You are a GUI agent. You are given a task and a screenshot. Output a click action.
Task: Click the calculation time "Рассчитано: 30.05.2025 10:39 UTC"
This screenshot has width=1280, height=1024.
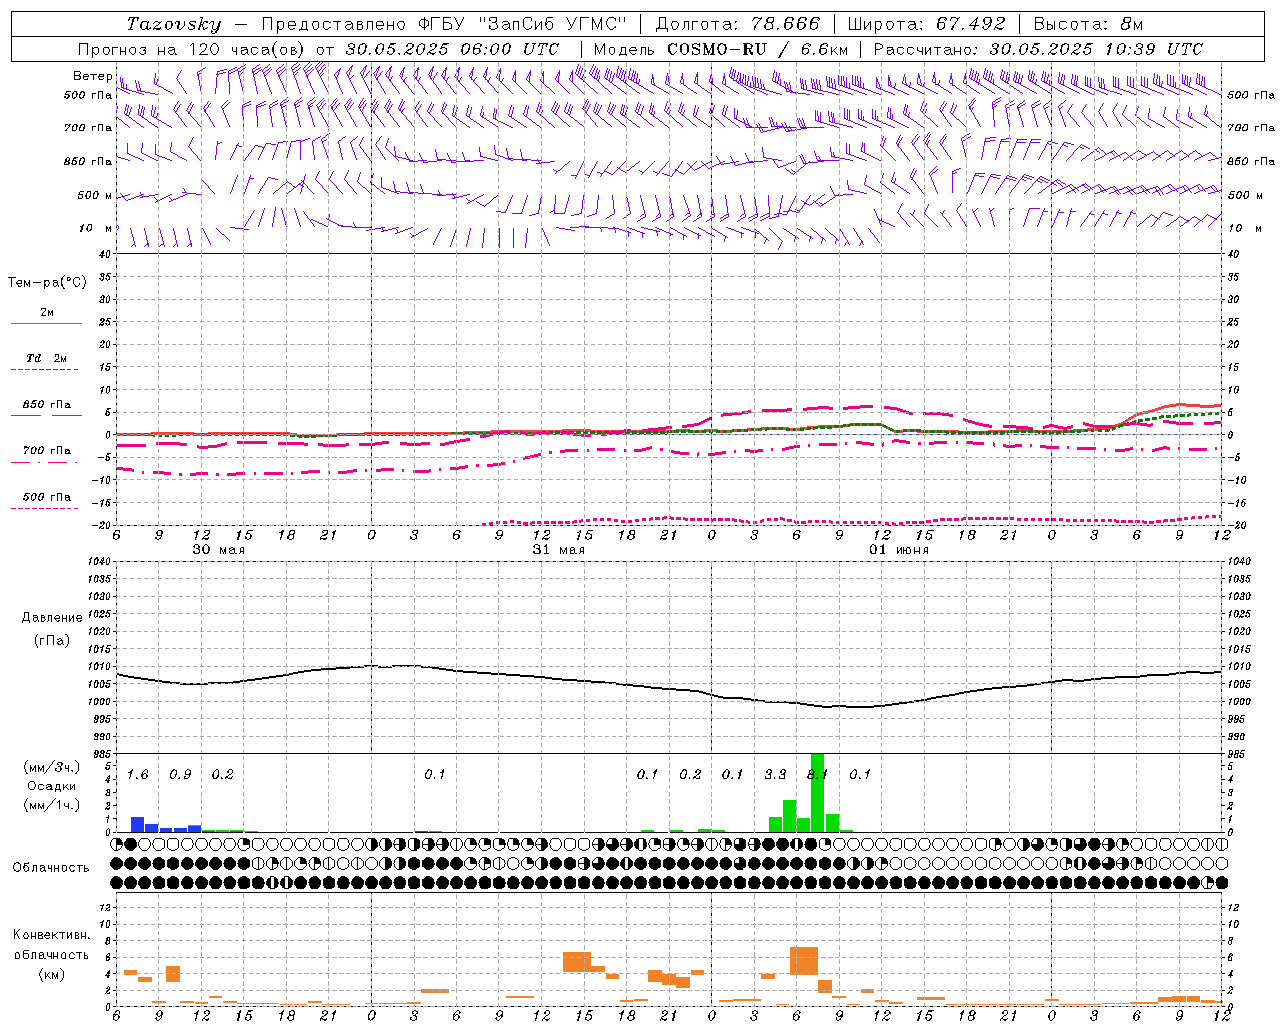[x=1038, y=49]
